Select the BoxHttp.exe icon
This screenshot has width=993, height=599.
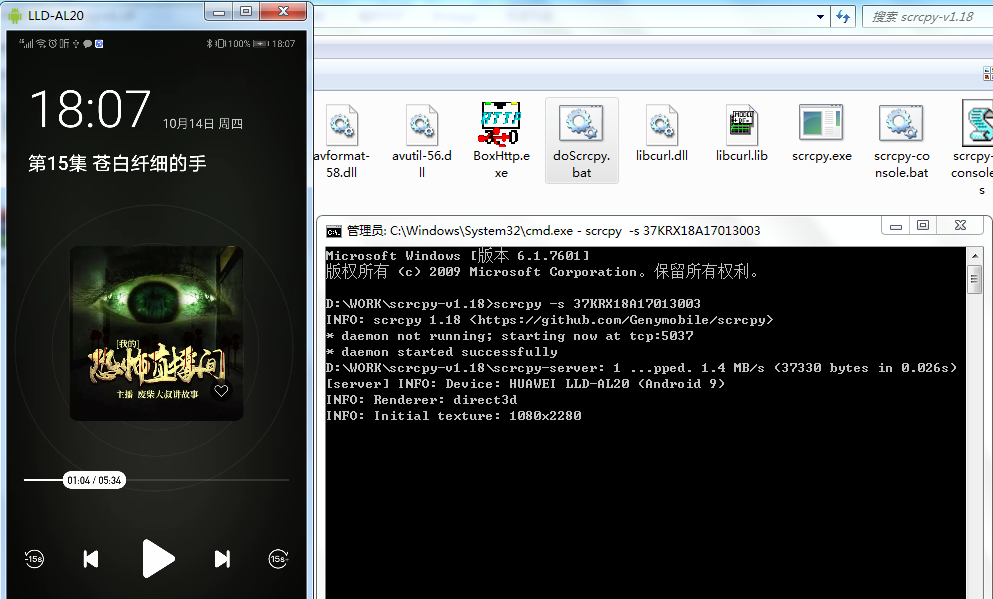[501, 123]
